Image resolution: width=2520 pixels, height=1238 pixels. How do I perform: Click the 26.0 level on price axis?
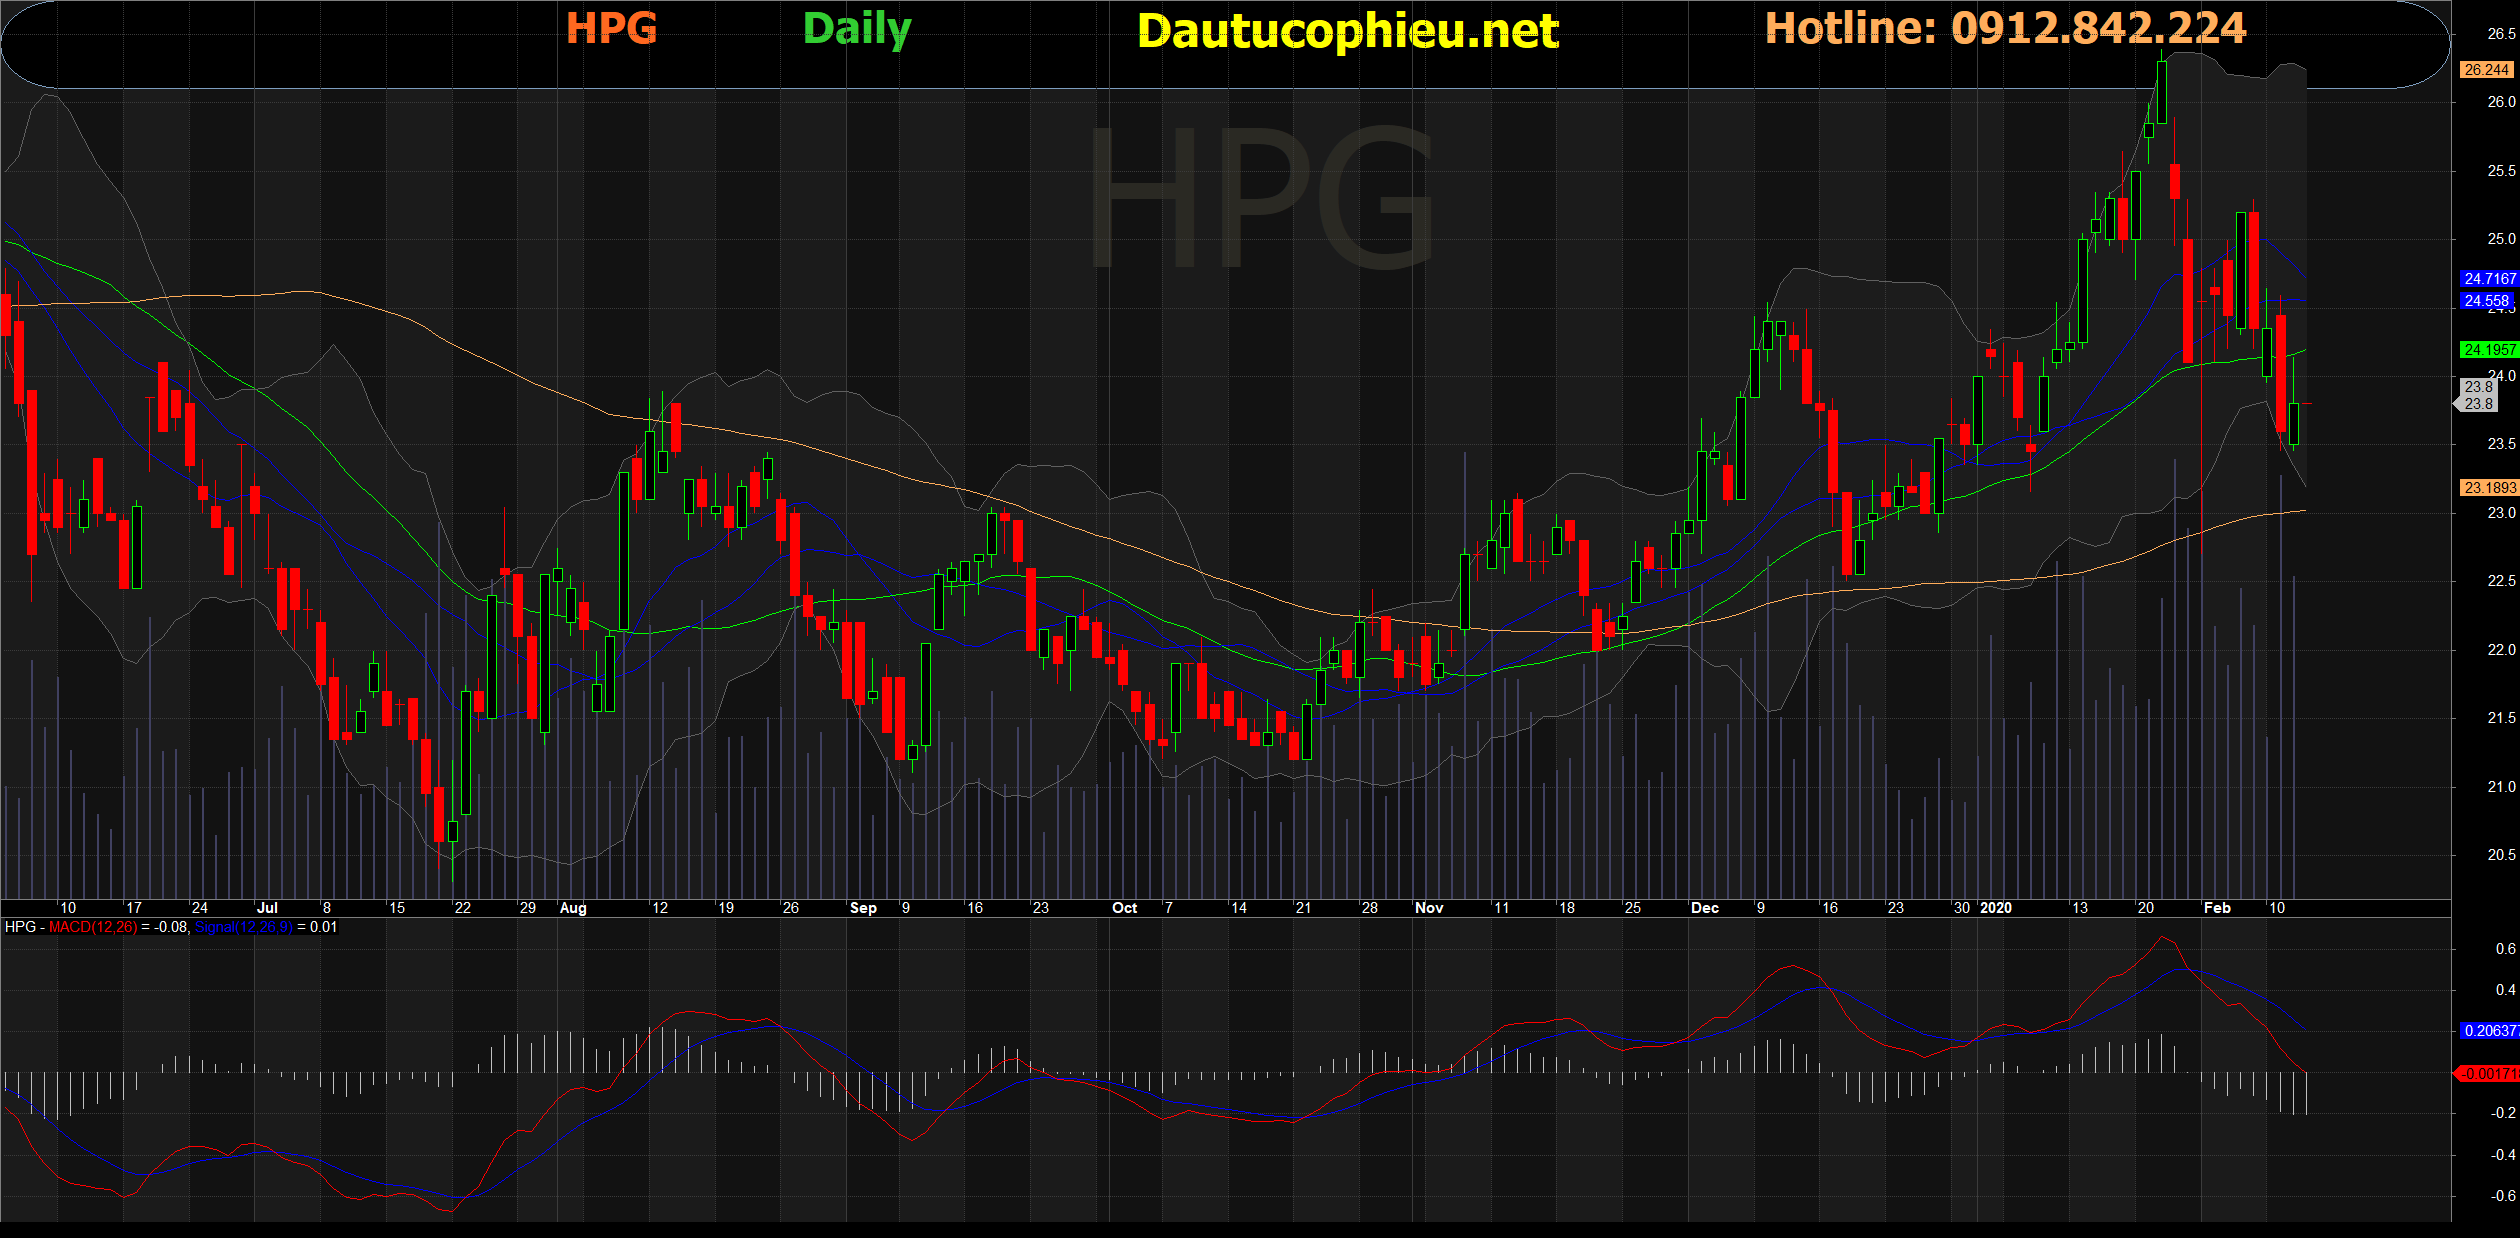coord(2501,102)
